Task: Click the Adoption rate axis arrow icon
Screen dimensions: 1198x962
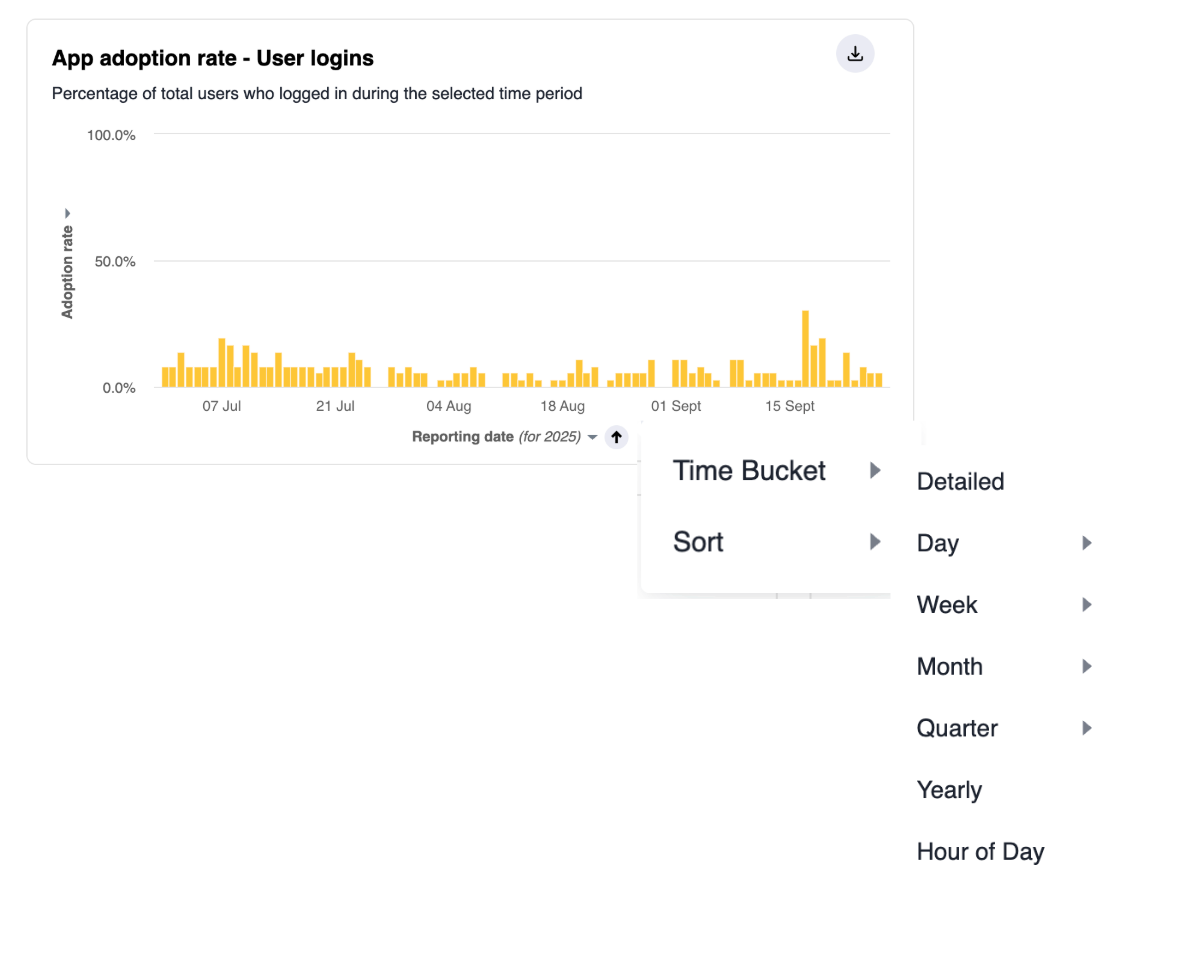Action: coord(67,213)
